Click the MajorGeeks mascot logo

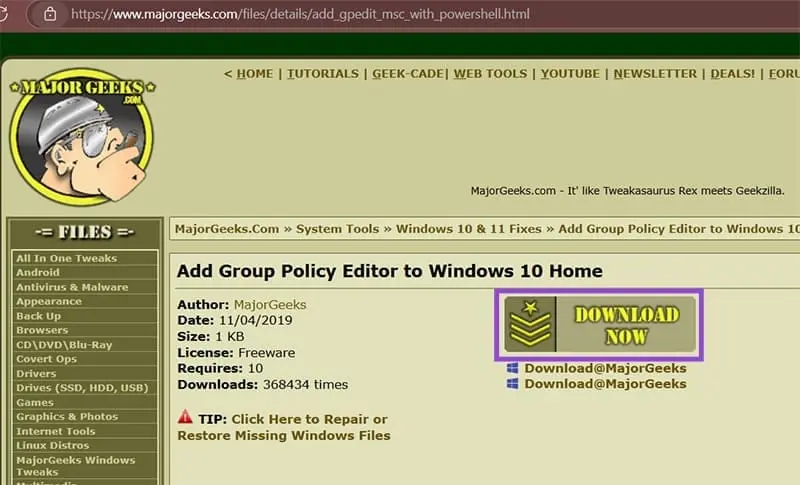click(x=82, y=136)
